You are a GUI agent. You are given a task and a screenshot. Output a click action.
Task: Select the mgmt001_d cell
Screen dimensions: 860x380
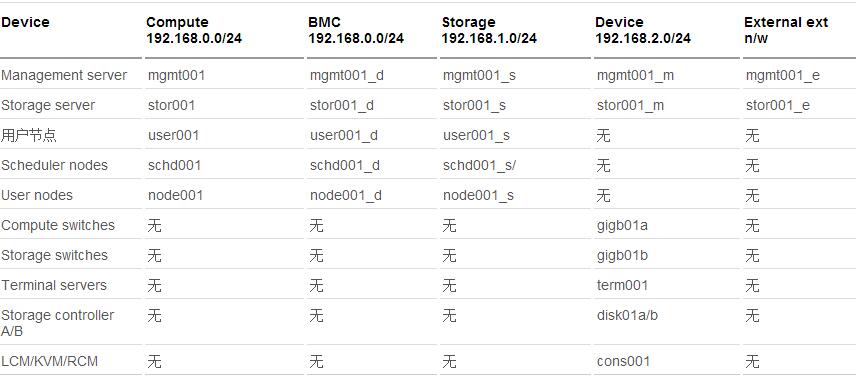pyautogui.click(x=347, y=75)
